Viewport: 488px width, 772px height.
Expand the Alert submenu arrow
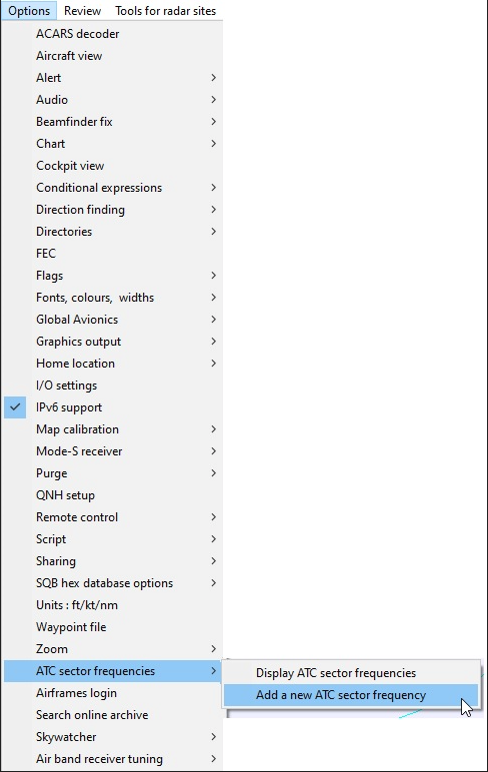pyautogui.click(x=213, y=78)
